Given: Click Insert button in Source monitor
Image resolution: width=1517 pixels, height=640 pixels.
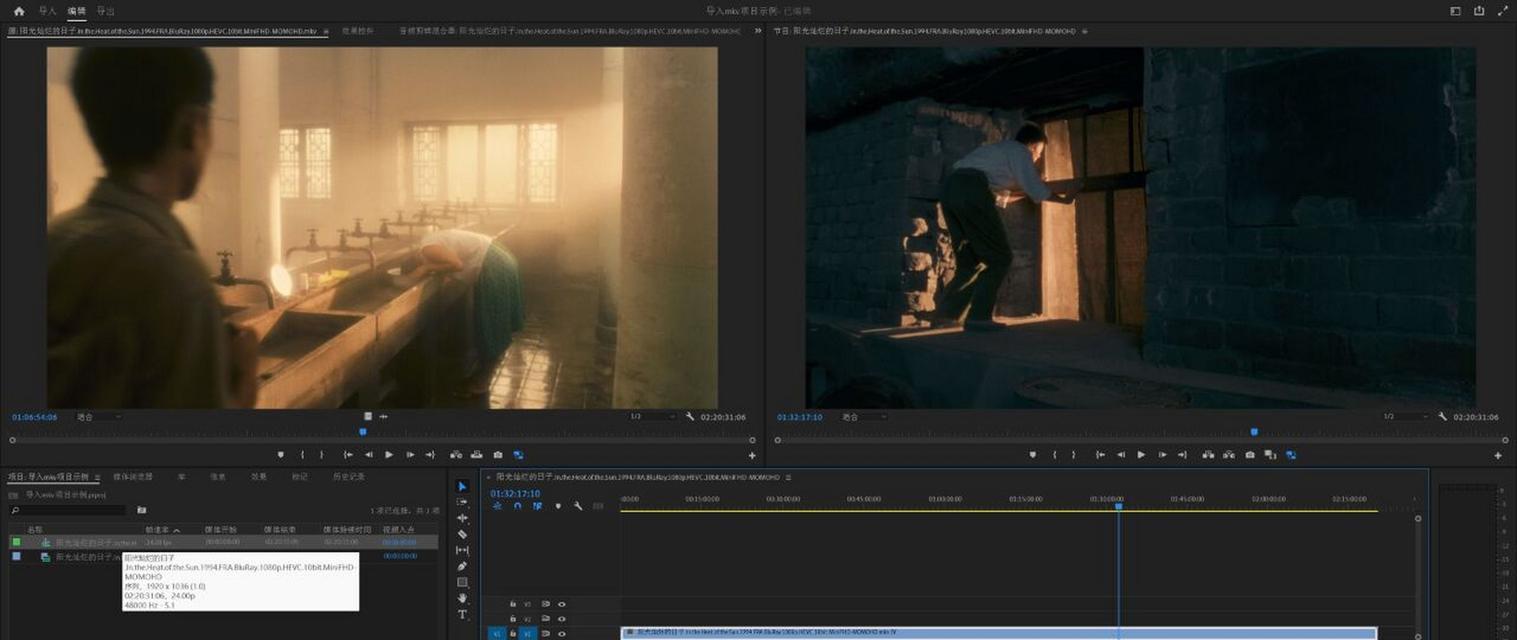Looking at the screenshot, I should (x=456, y=454).
